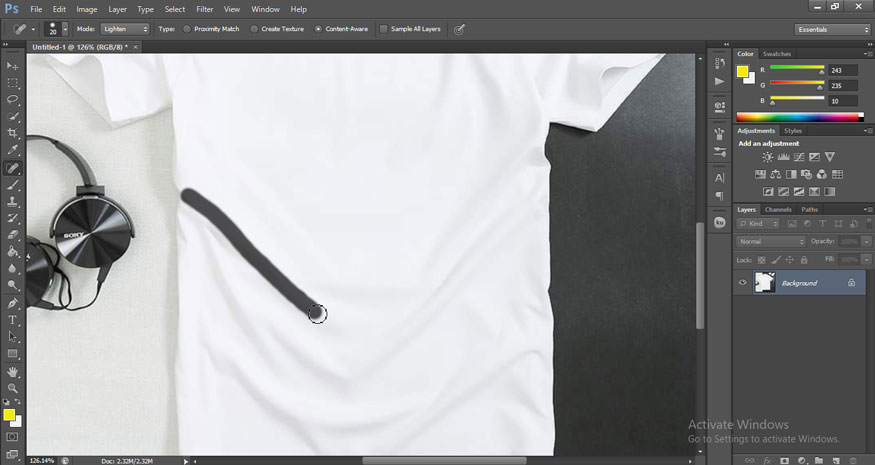
Task: Open the layer Fill dropdown arrow
Action: tap(866, 260)
